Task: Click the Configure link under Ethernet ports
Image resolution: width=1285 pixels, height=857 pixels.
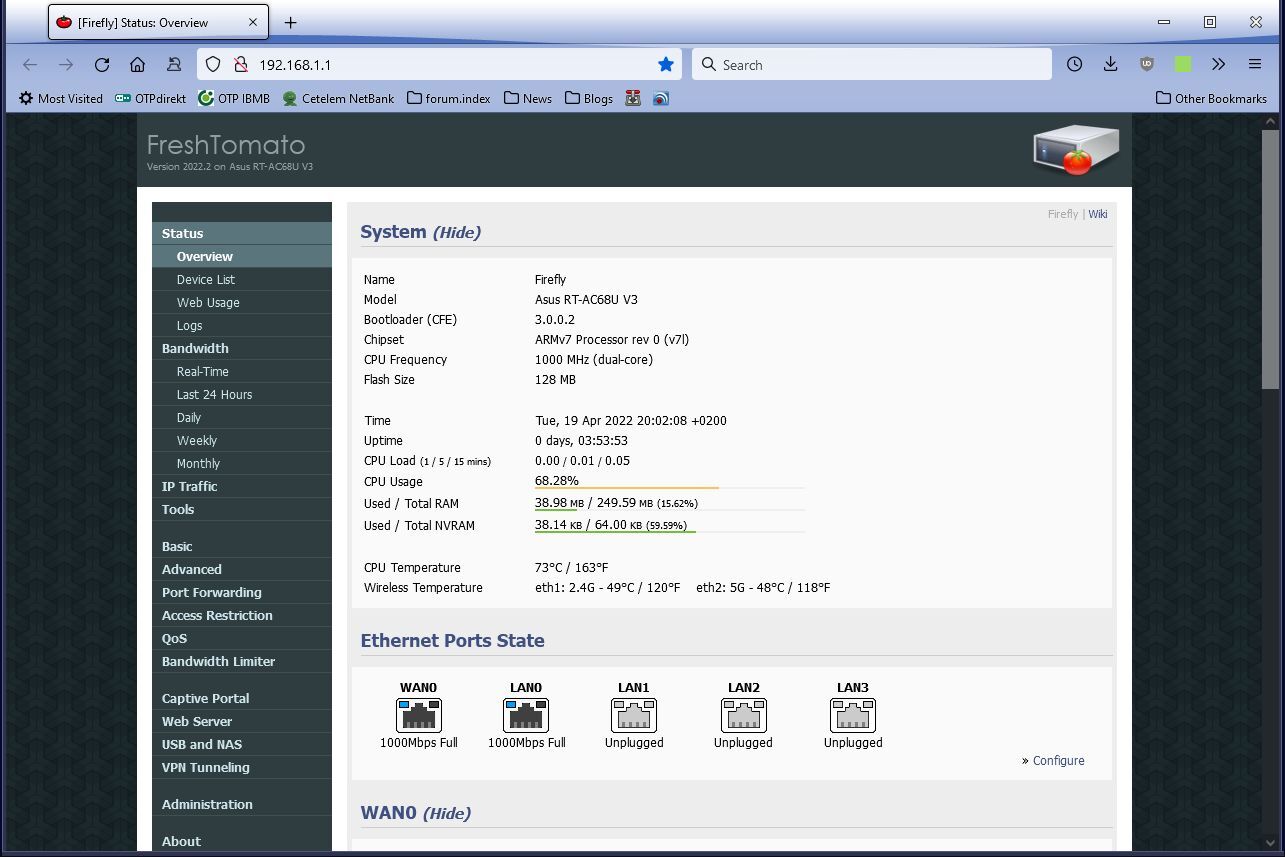Action: [1058, 760]
